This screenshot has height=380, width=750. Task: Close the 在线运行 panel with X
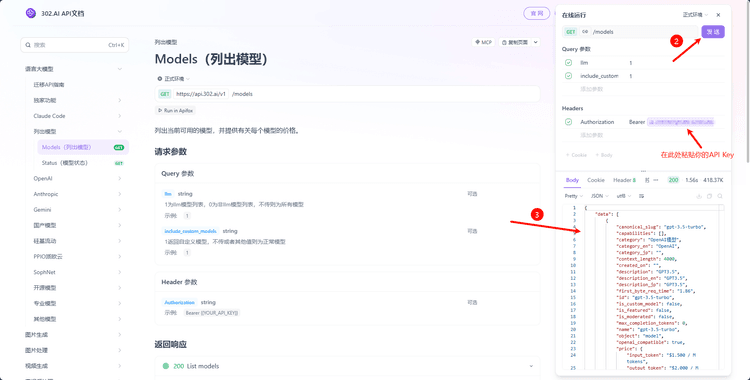[x=718, y=15]
